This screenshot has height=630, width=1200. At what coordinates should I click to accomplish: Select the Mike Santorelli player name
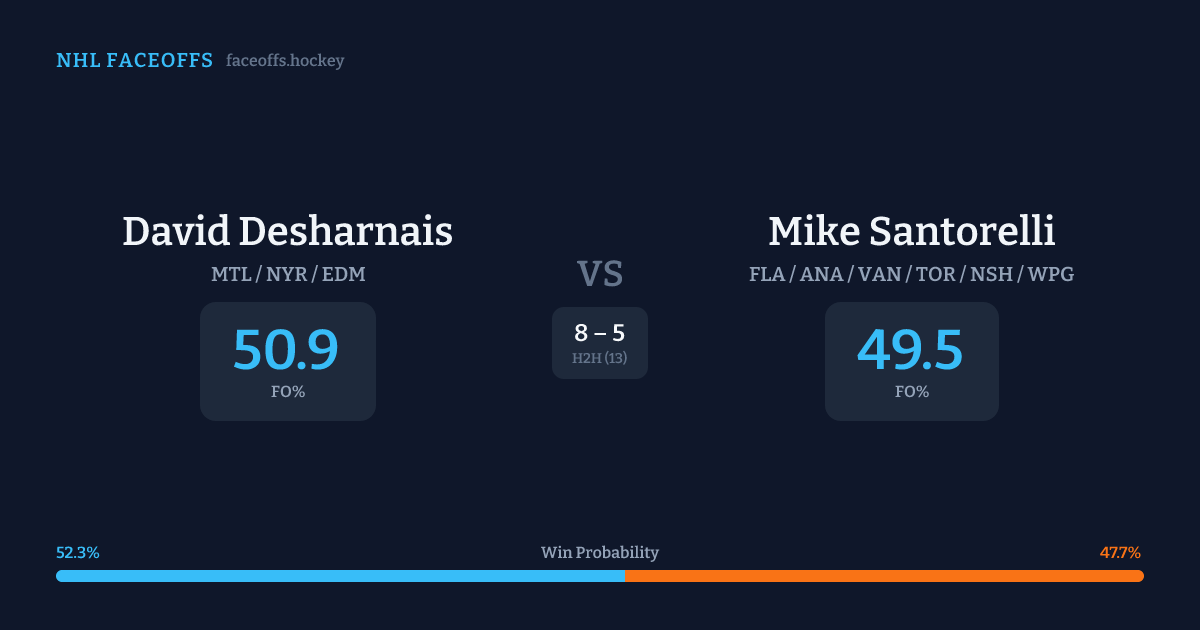point(911,231)
